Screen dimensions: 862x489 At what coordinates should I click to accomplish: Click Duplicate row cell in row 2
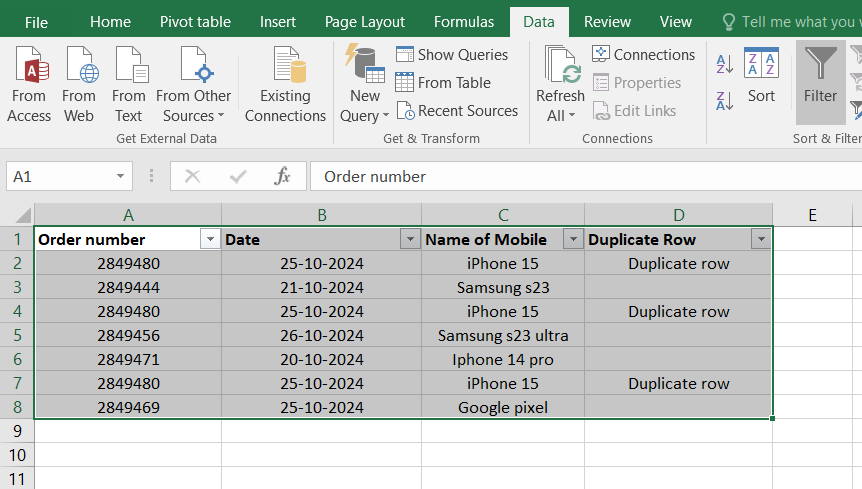(x=679, y=263)
